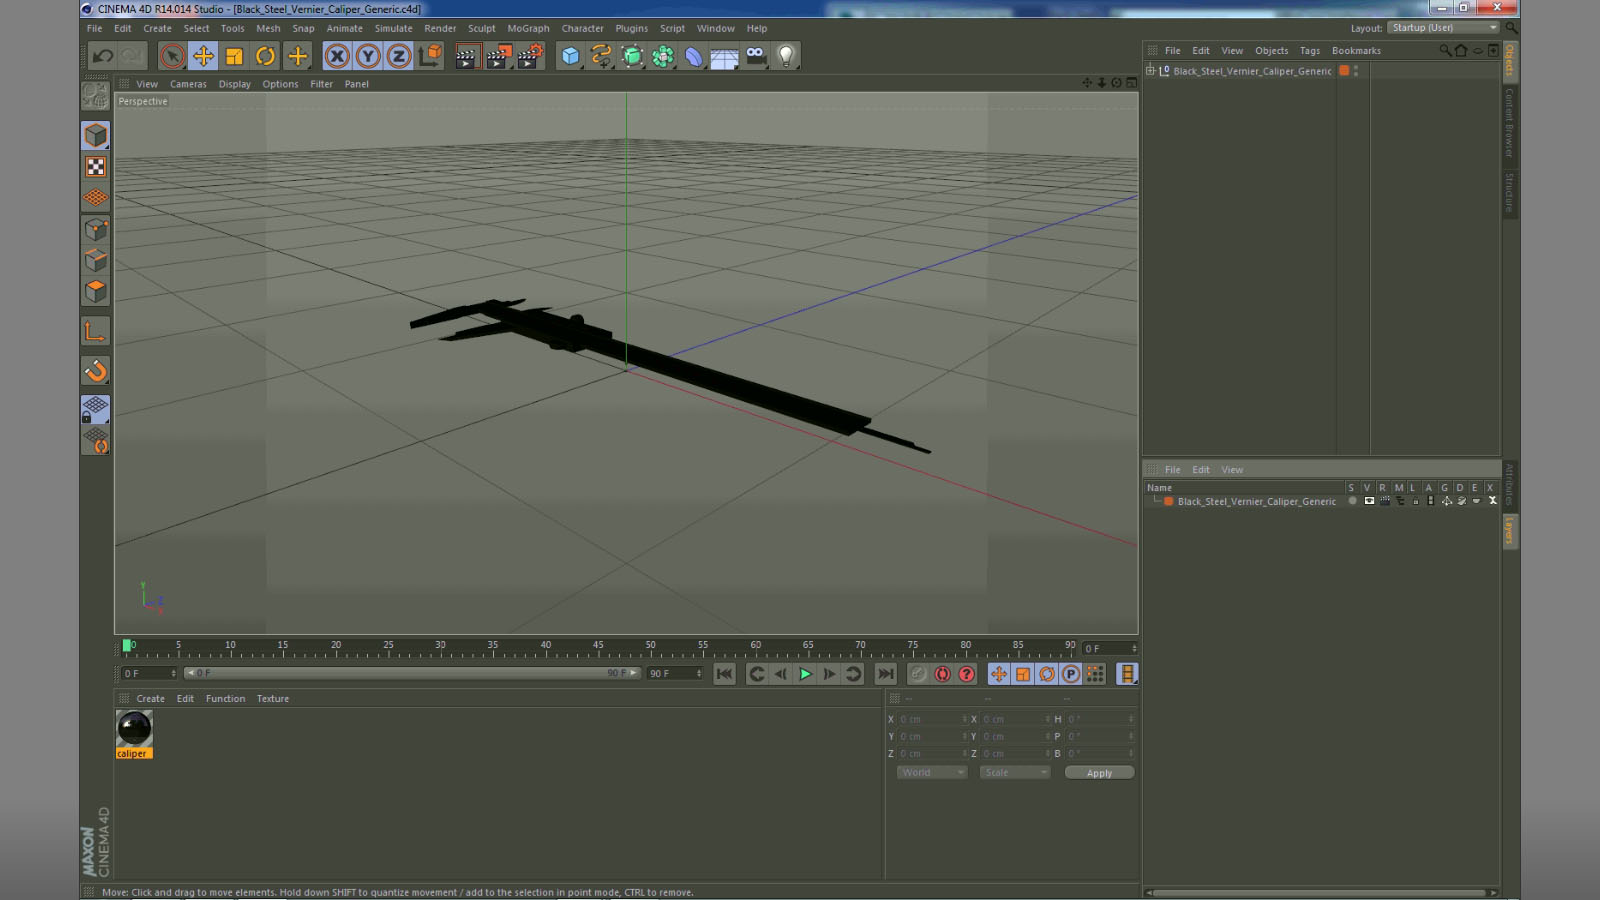The height and width of the screenshot is (900, 1600).
Task: Expand Black_Steel_Vernier_Caliper_Generic object tree
Action: click(x=1151, y=71)
